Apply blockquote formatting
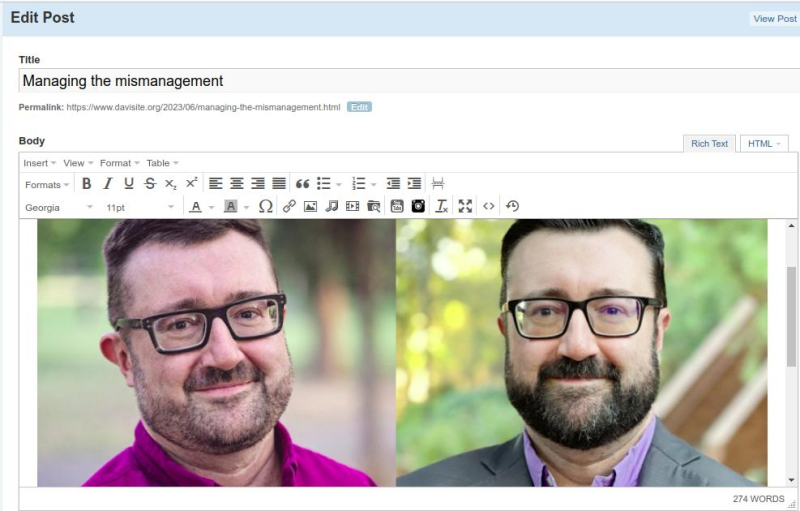The height and width of the screenshot is (511, 800). (302, 184)
